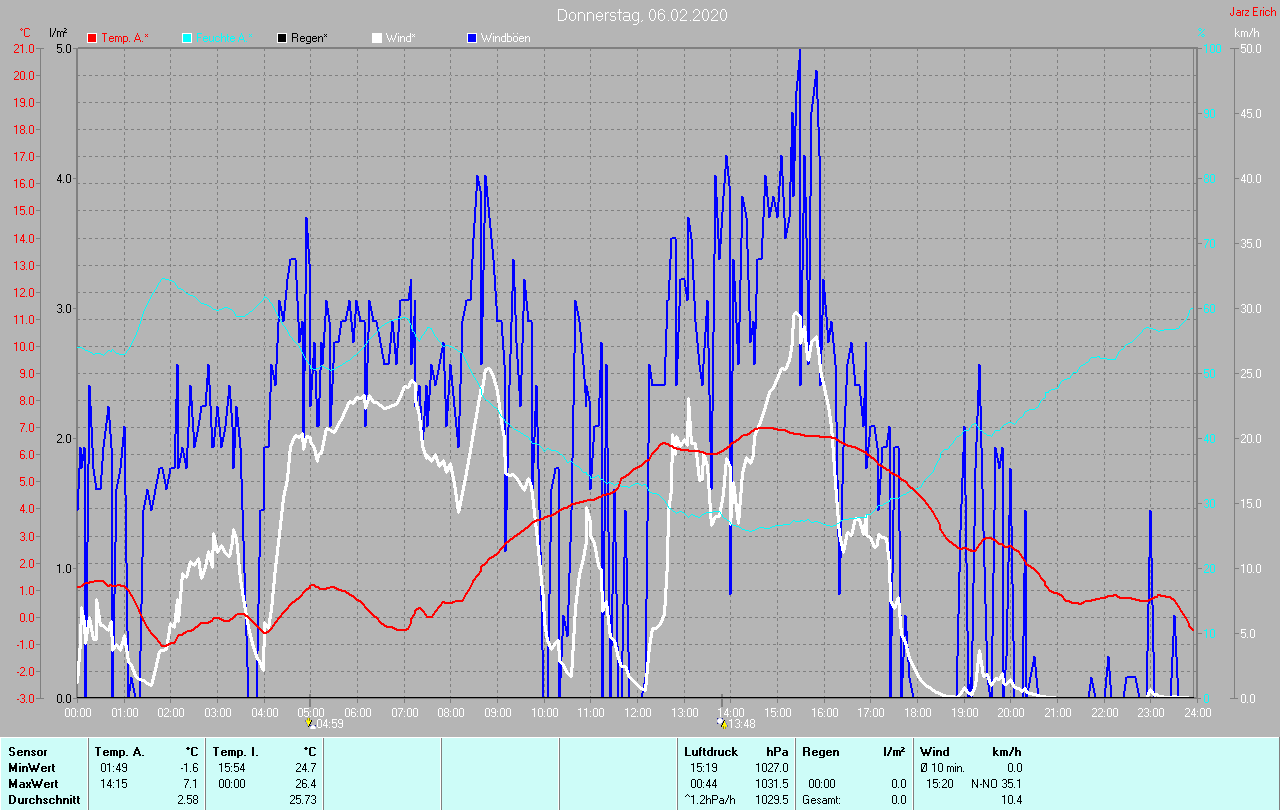The width and height of the screenshot is (1280, 810).
Task: Click the white Wind legend square
Action: pos(377,38)
